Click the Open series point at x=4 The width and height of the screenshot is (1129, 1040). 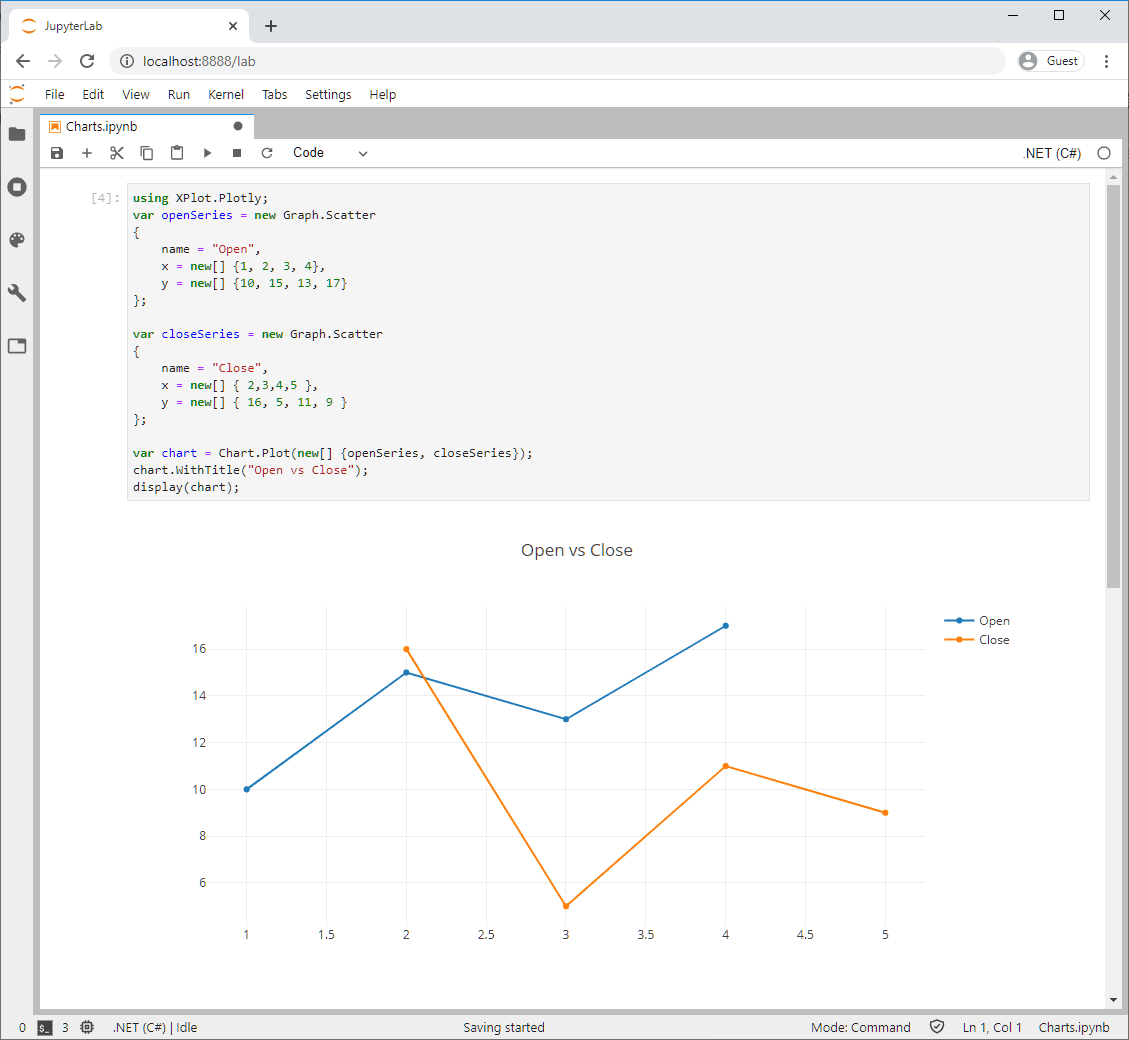pyautogui.click(x=725, y=626)
